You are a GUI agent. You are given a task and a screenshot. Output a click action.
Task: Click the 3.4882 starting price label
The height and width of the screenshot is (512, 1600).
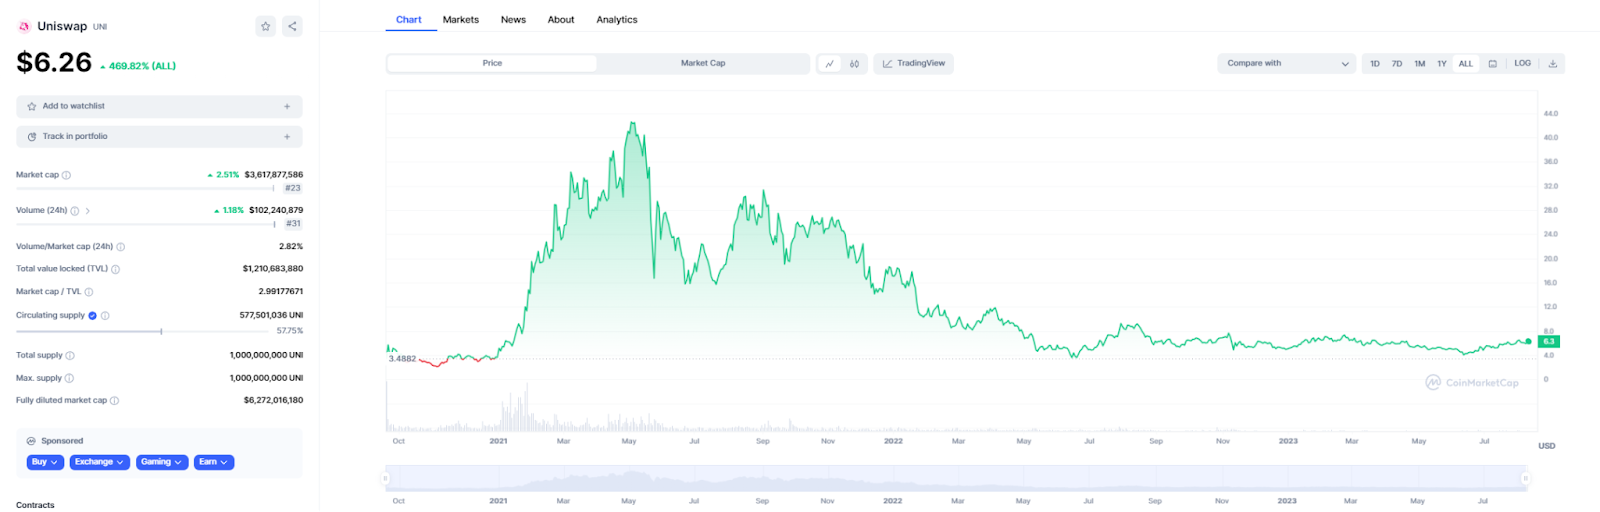[x=402, y=358]
